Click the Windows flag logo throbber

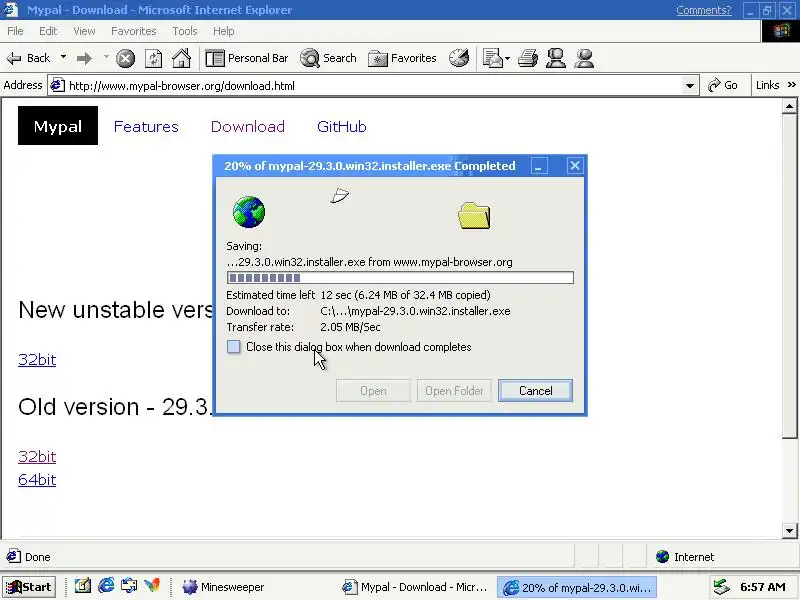point(781,31)
